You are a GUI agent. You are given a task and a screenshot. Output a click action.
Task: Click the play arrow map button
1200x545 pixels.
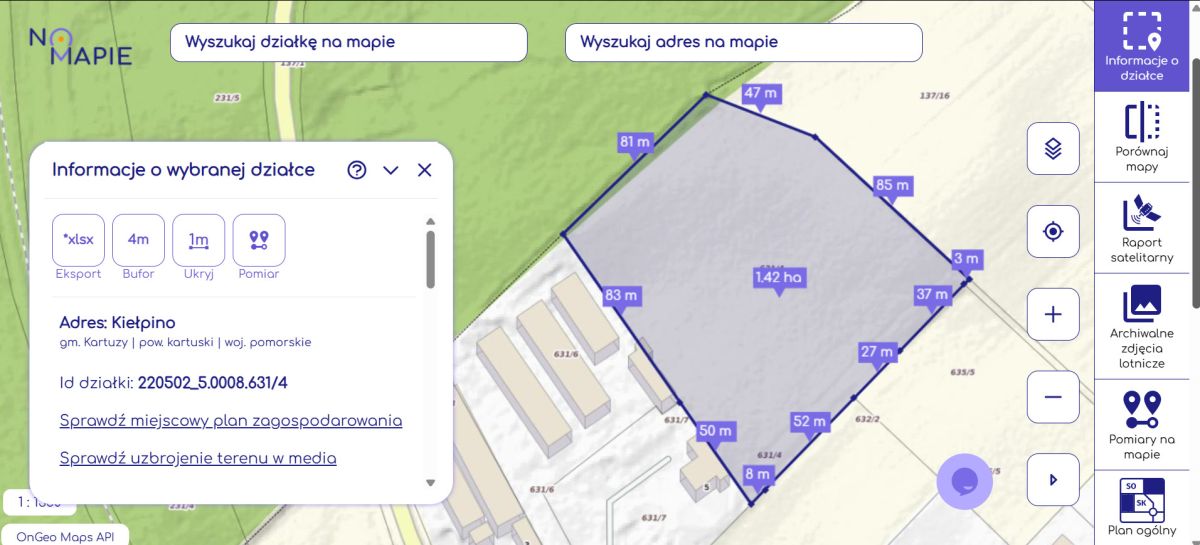coord(1053,480)
